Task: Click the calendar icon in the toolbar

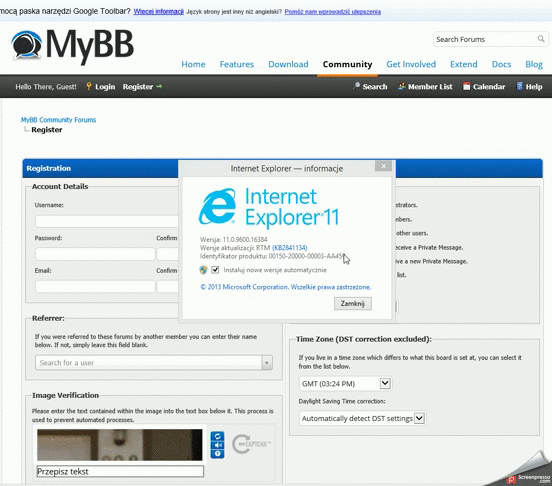Action: 466,86
